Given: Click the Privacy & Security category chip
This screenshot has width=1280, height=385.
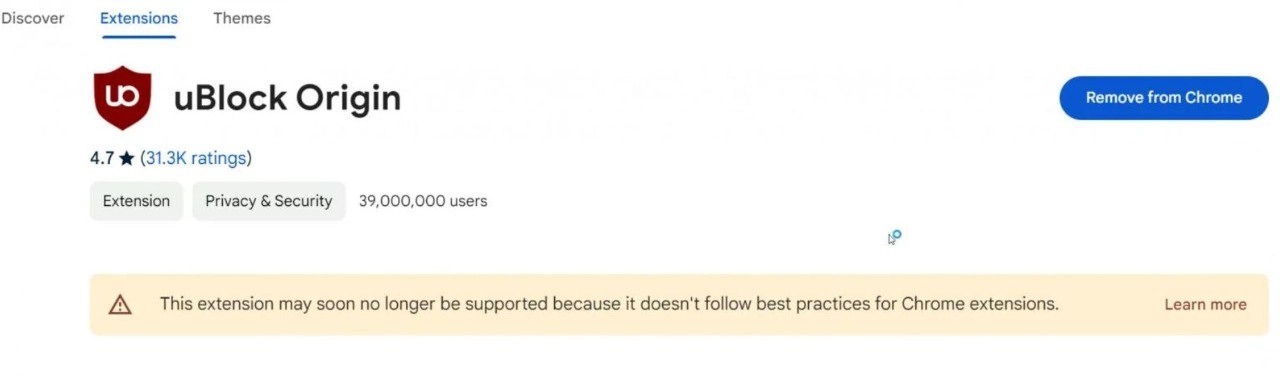Looking at the screenshot, I should pyautogui.click(x=269, y=201).
